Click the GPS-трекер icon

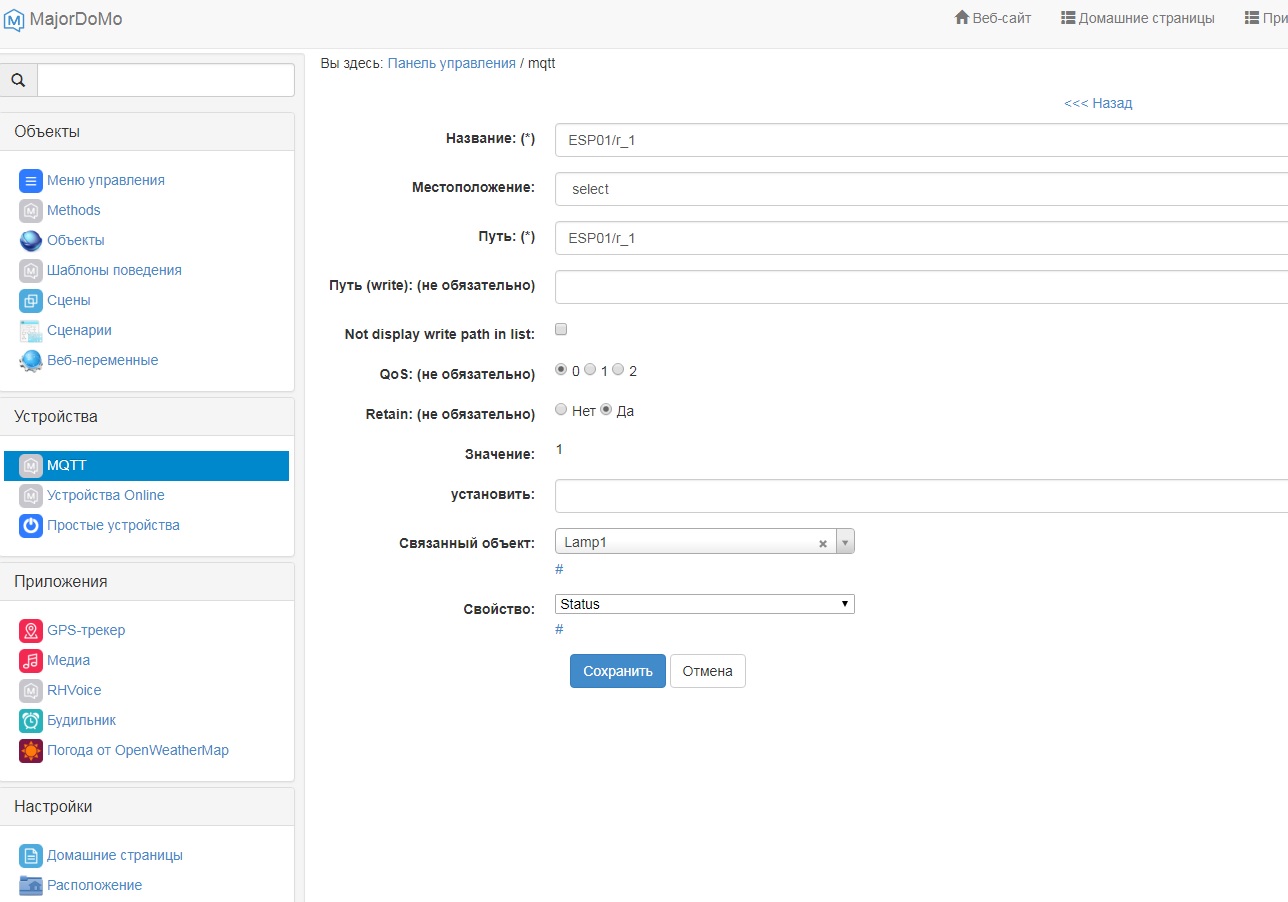(31, 631)
